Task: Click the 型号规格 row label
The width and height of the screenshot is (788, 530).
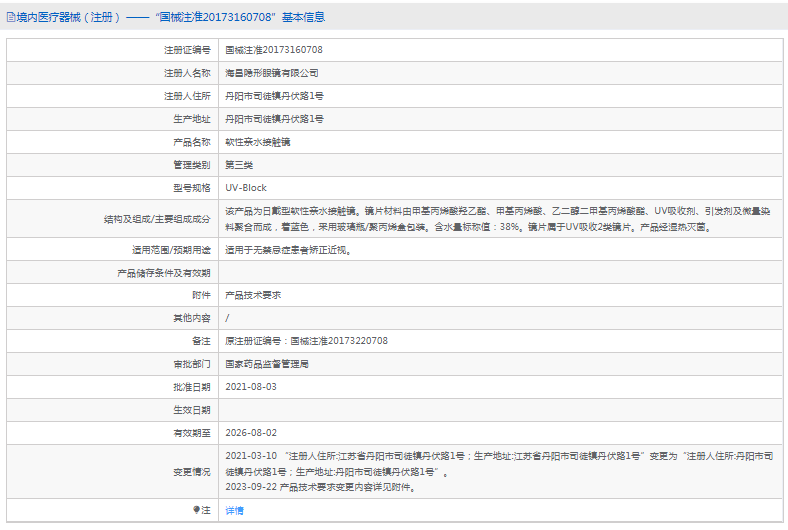Action: pyautogui.click(x=192, y=188)
